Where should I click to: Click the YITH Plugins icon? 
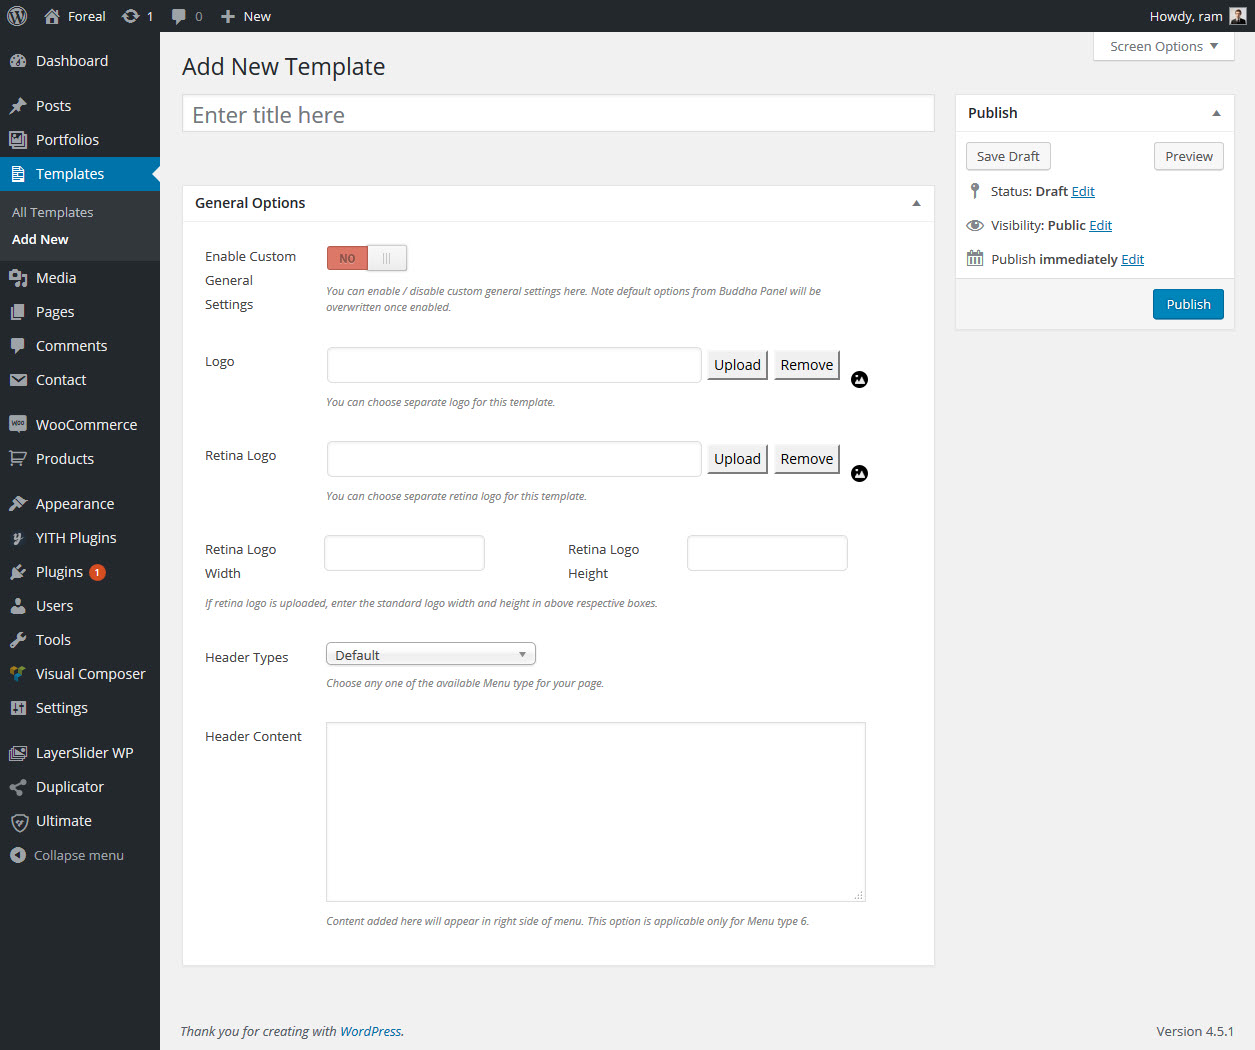tap(18, 538)
